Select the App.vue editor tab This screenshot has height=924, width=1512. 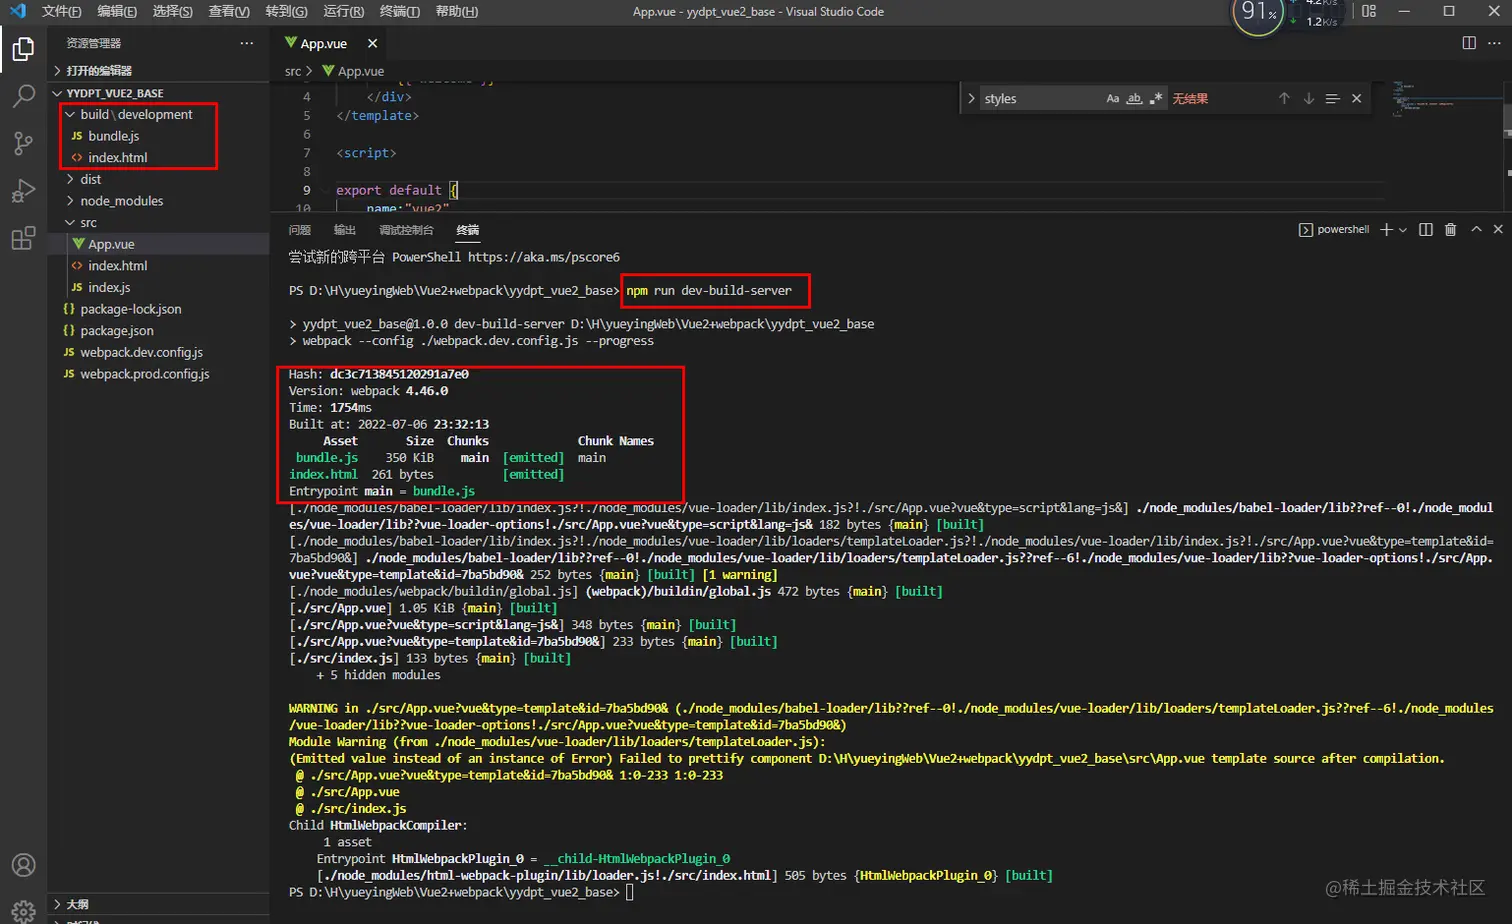click(330, 43)
